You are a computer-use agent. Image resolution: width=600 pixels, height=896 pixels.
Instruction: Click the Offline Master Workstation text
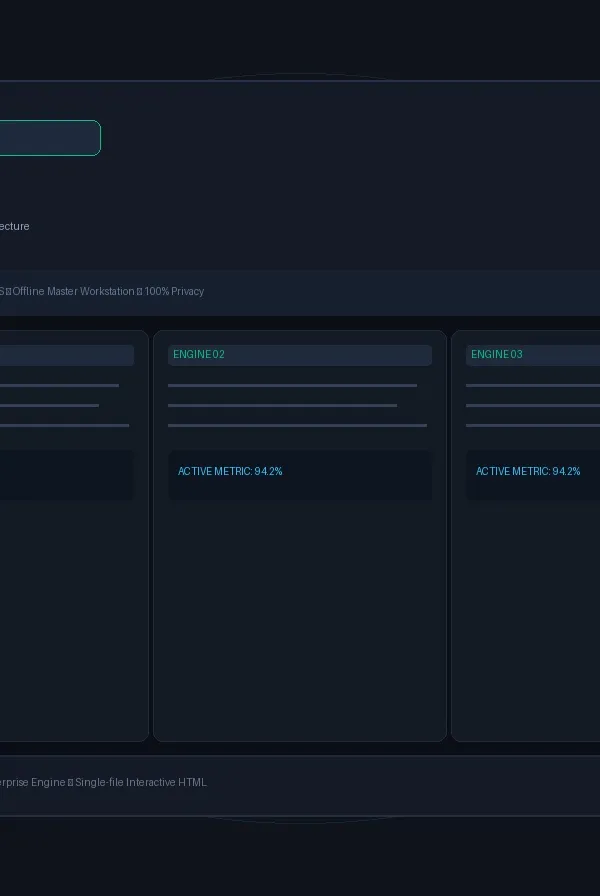pos(74,291)
